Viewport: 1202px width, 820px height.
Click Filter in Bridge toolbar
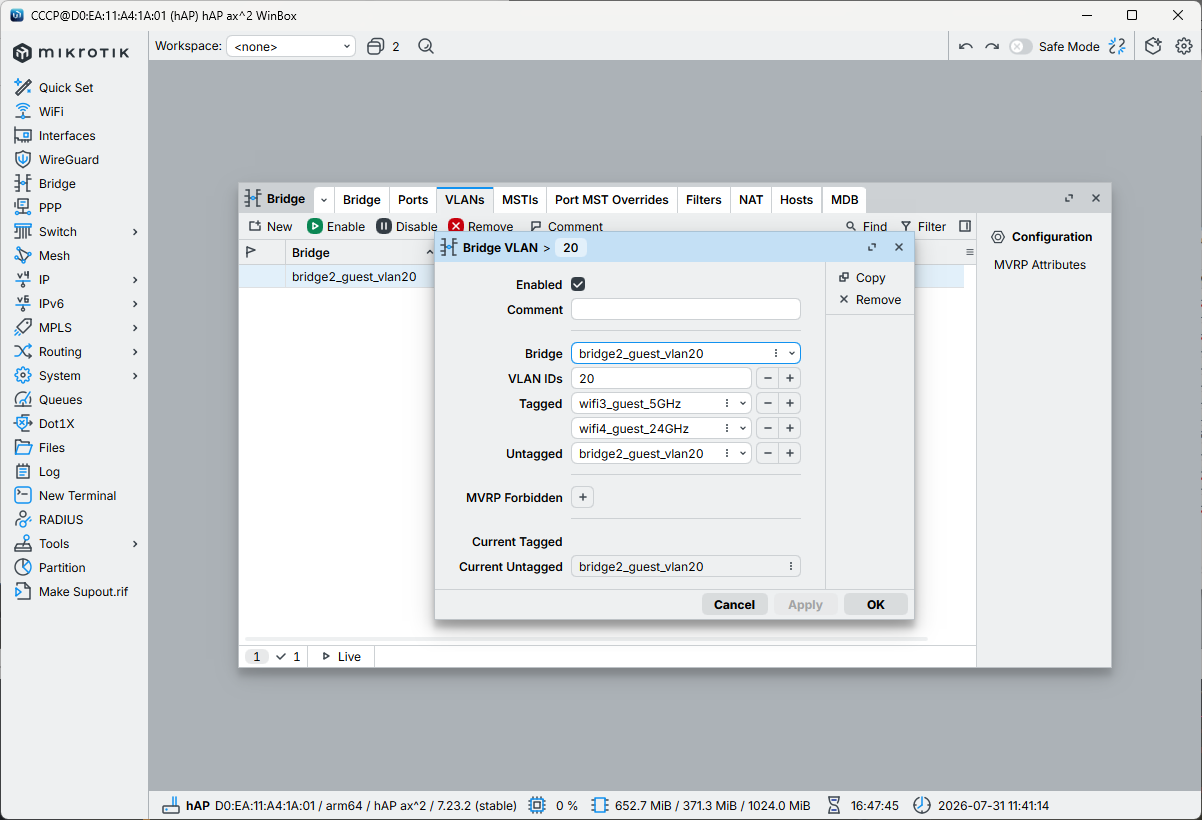pyautogui.click(x=923, y=227)
